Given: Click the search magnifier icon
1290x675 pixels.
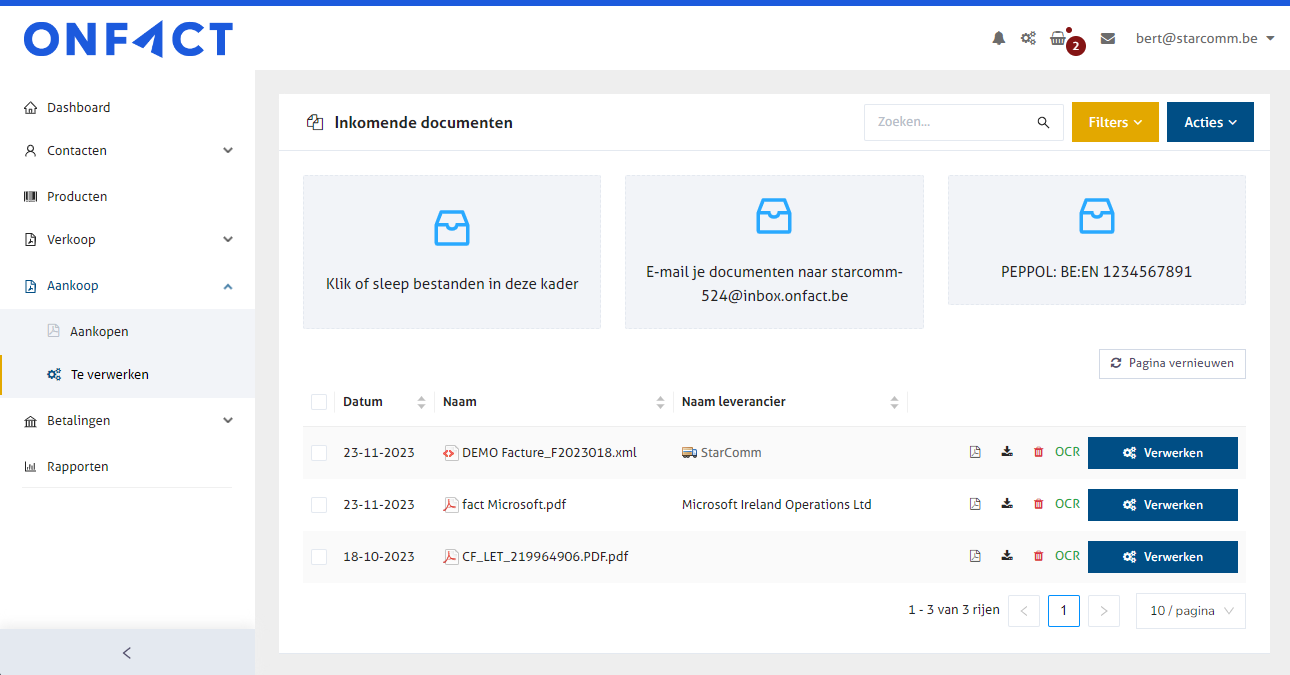Looking at the screenshot, I should 1043,122.
